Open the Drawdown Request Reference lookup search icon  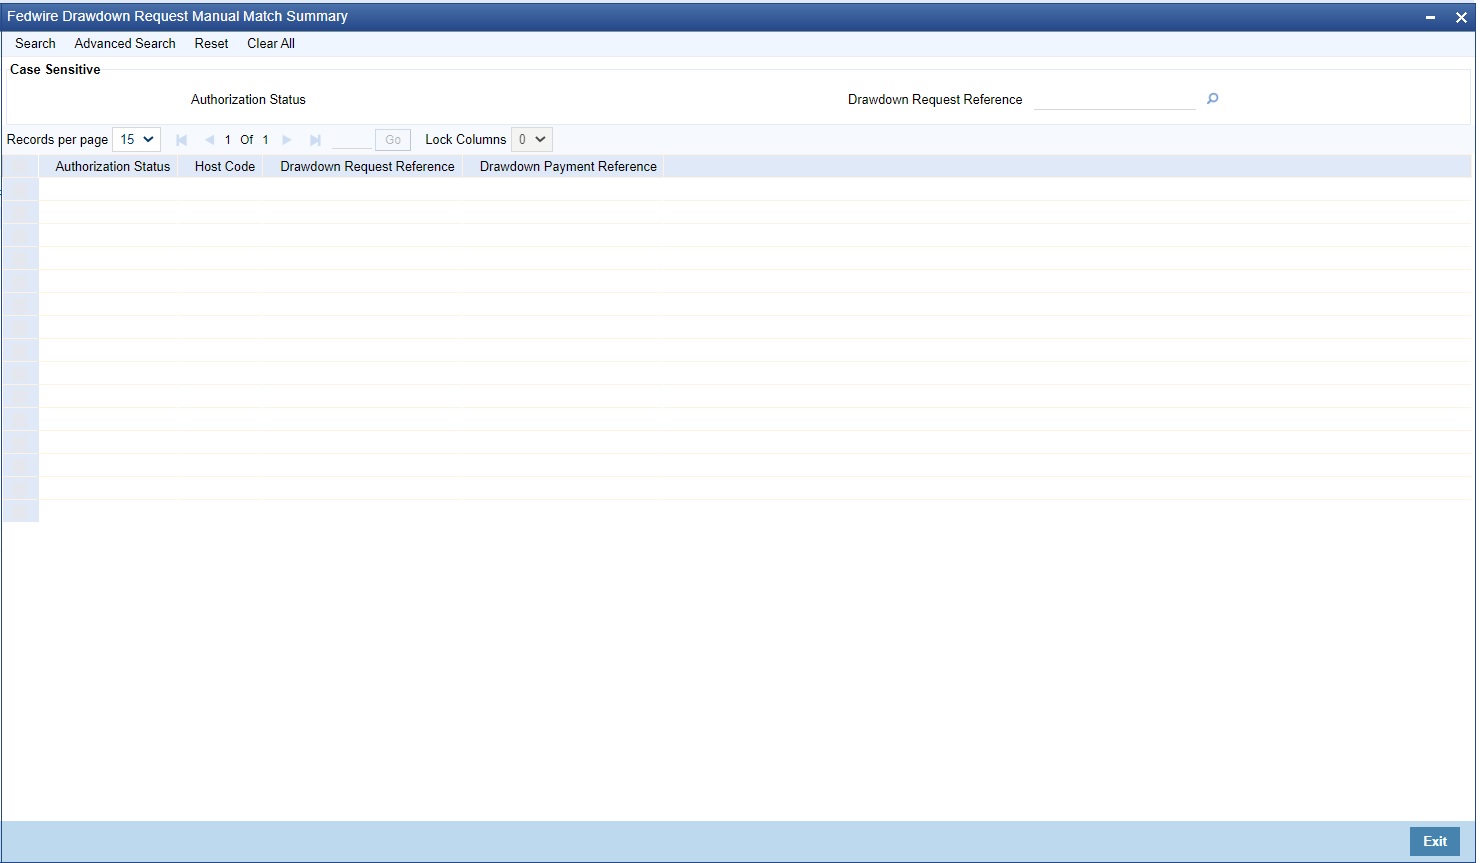coord(1212,99)
